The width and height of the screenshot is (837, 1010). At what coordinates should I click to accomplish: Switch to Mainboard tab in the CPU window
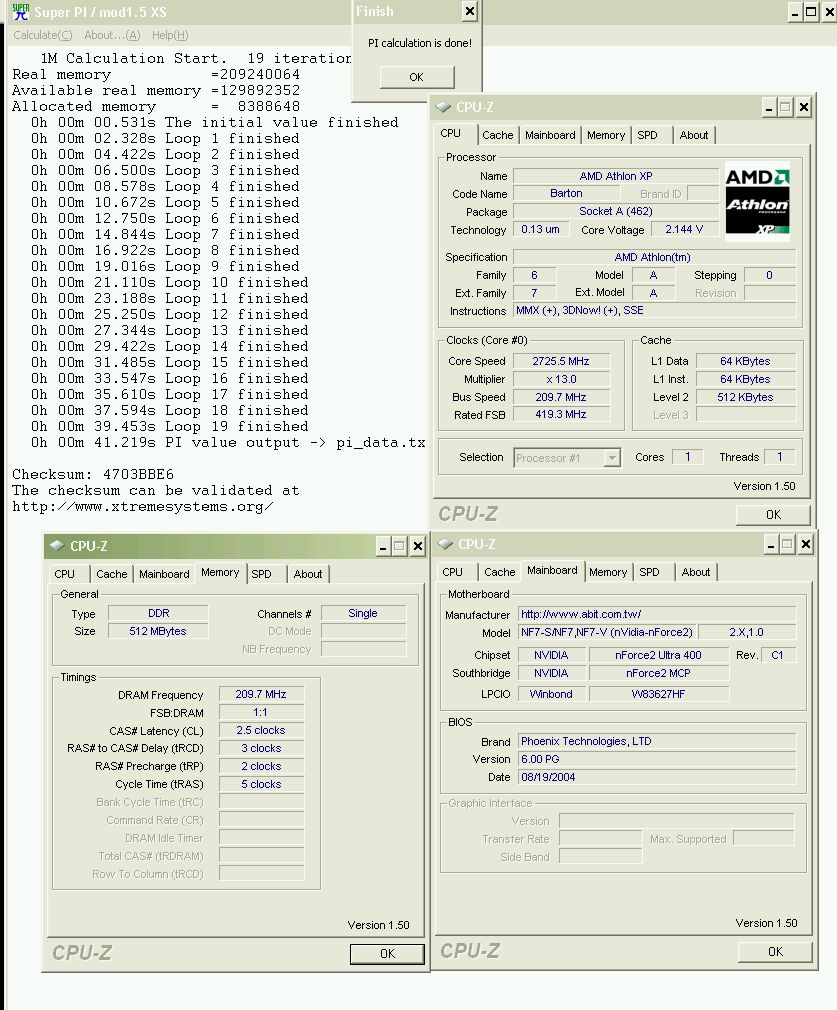[x=550, y=135]
